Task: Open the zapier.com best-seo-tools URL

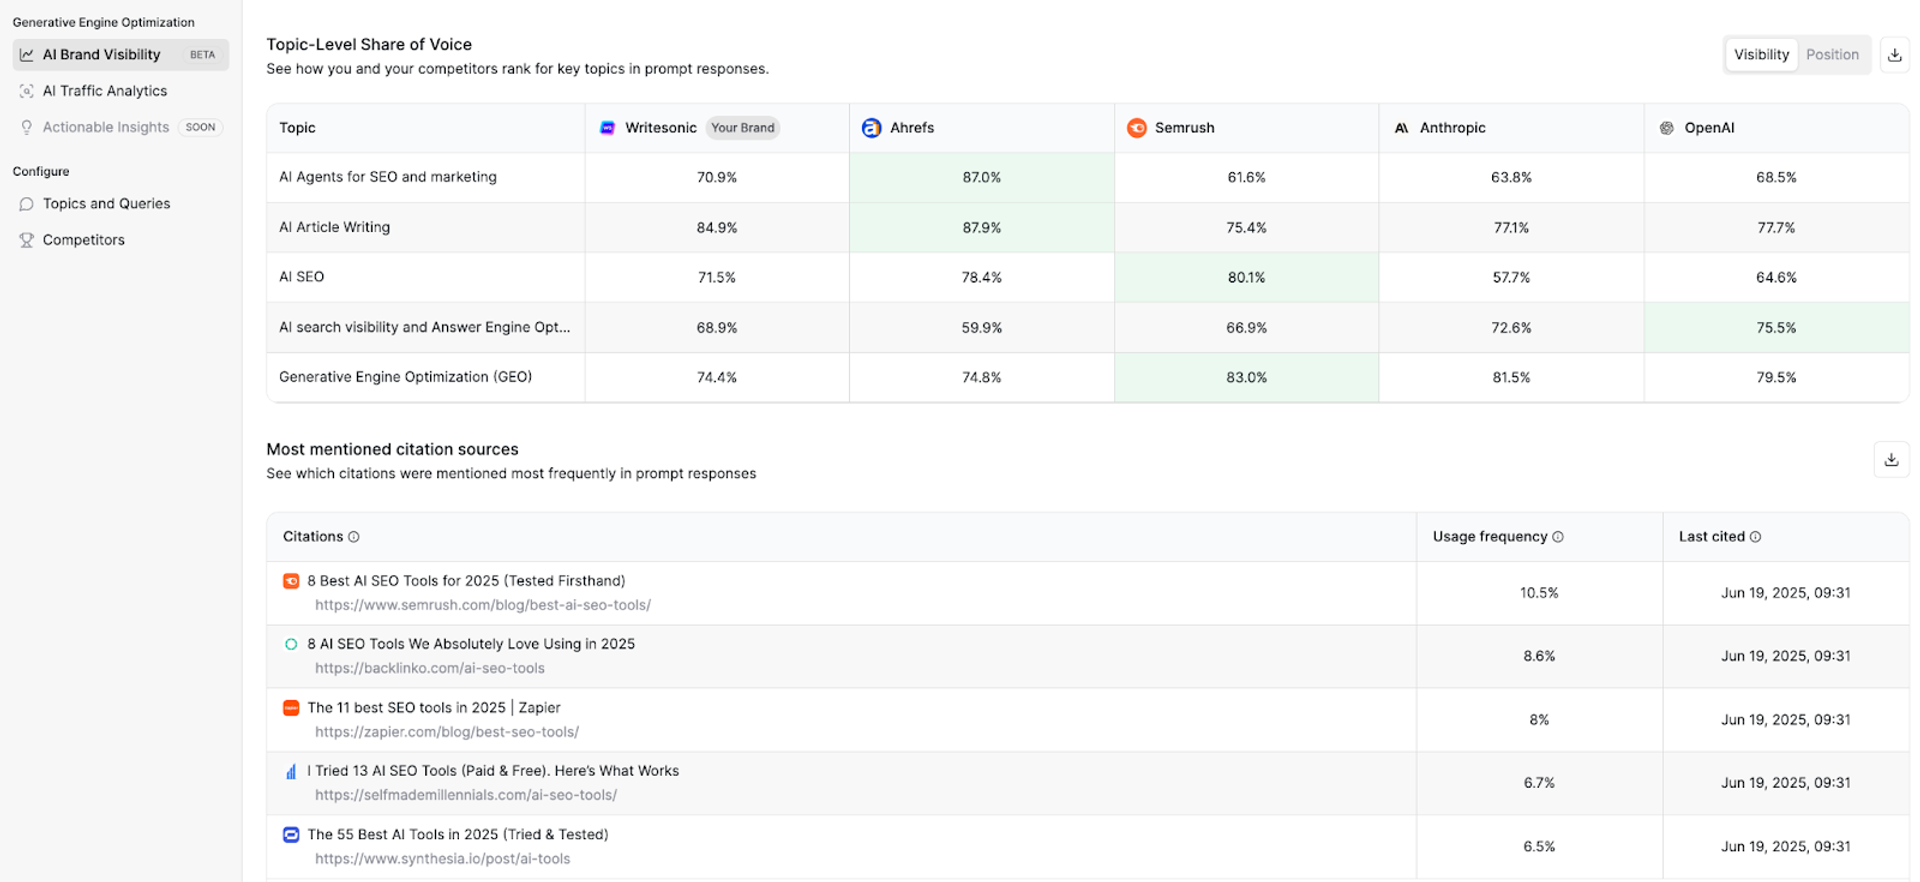Action: pyautogui.click(x=447, y=732)
